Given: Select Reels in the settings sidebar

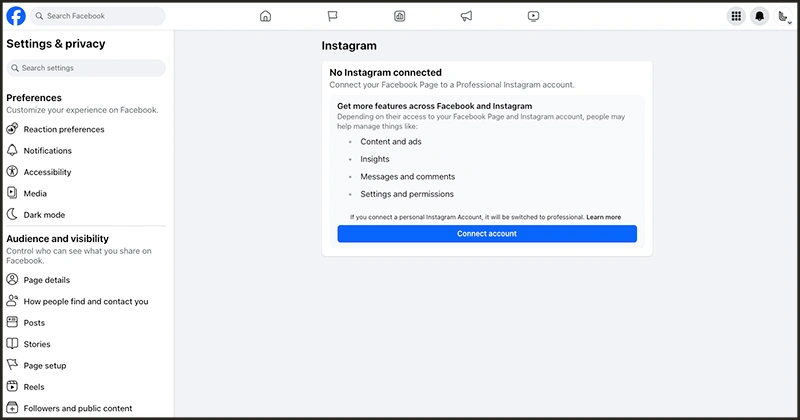Looking at the screenshot, I should pos(34,387).
